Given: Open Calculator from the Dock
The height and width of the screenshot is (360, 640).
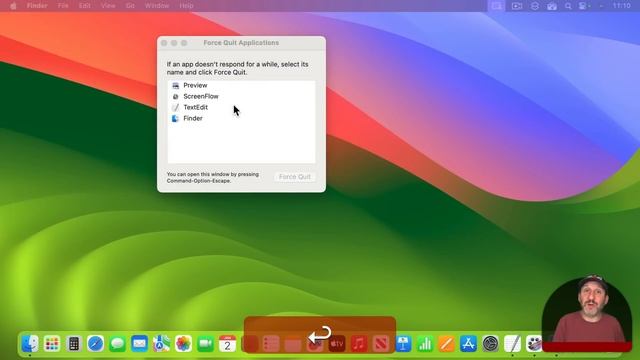Looking at the screenshot, I should tap(74, 344).
